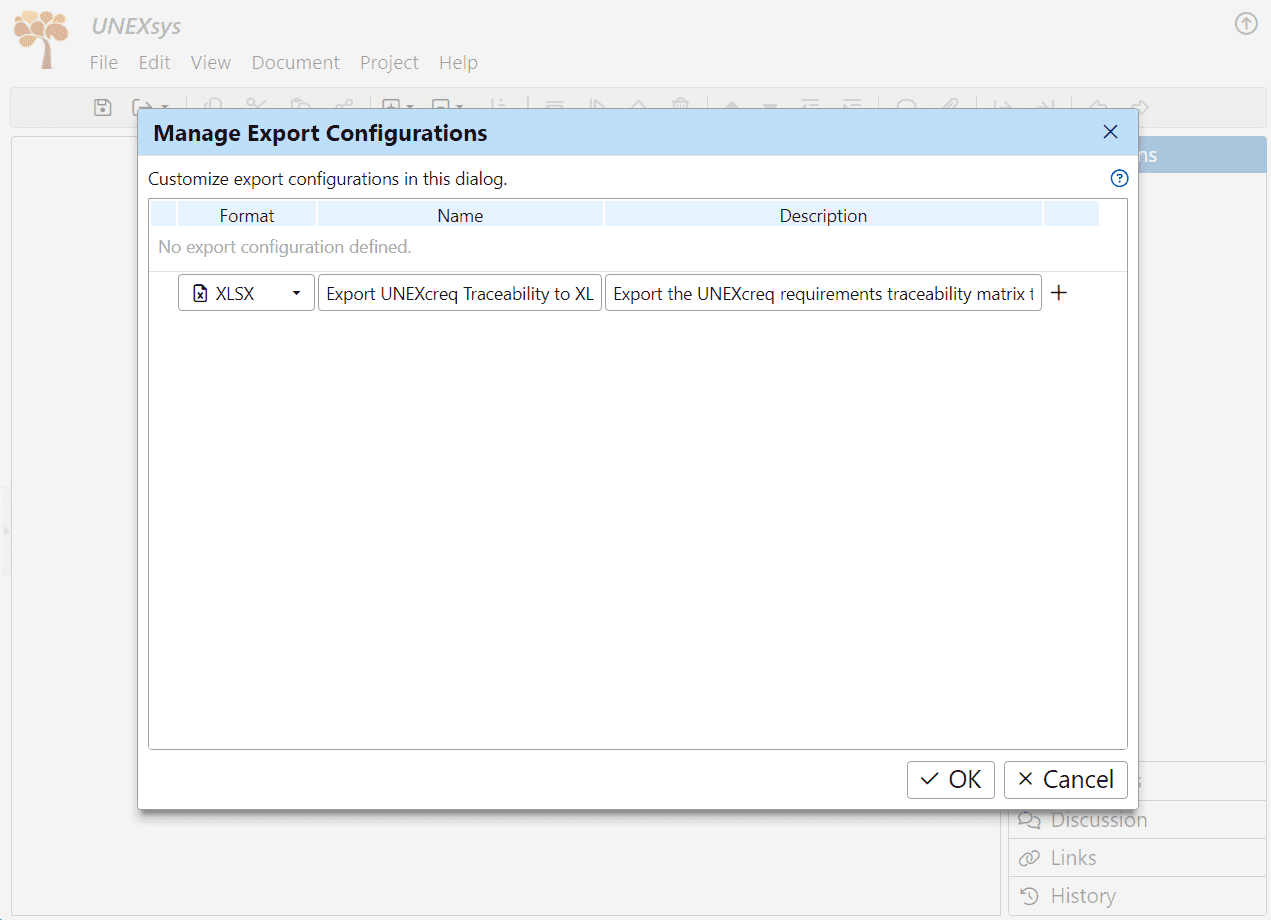Viewport: 1271px width, 920px height.
Task: Click the UNEXsys application title
Action: click(136, 27)
